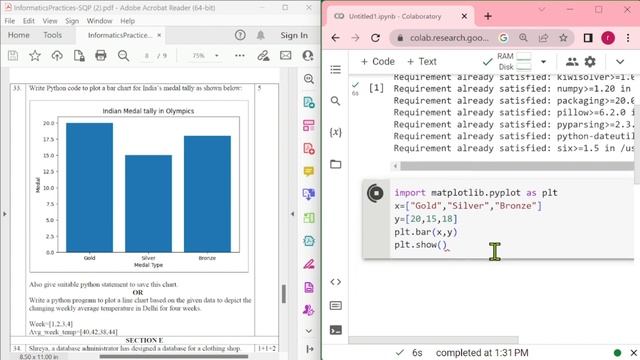Go back in Chrome browser
640x360 pixels.
[x=336, y=38]
